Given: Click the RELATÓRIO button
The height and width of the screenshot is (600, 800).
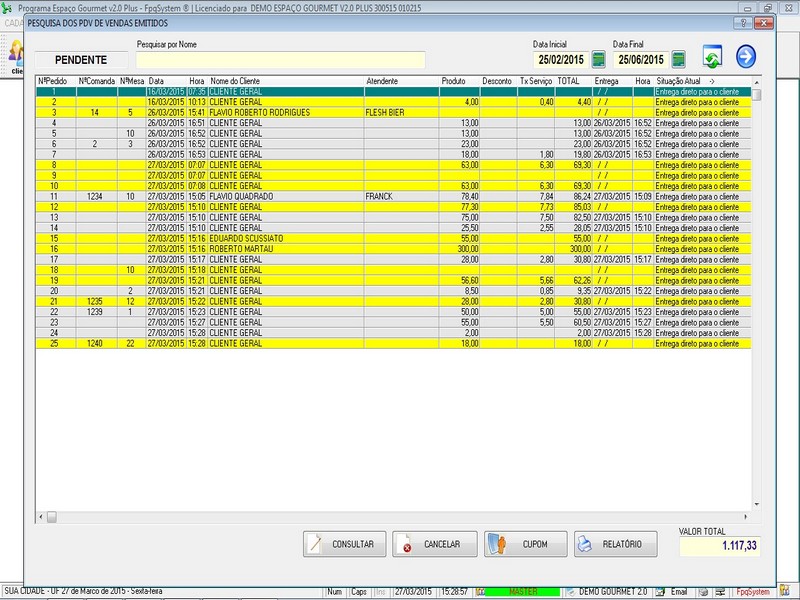Looking at the screenshot, I should point(616,544).
